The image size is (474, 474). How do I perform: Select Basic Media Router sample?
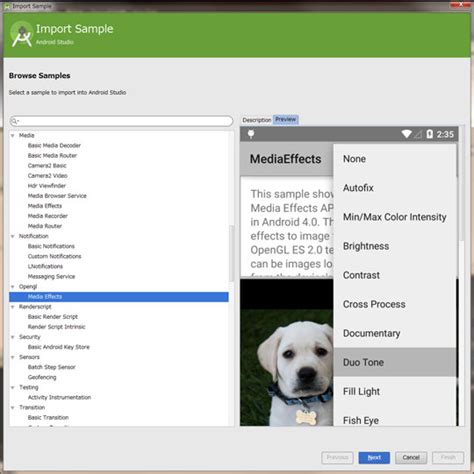pos(52,156)
